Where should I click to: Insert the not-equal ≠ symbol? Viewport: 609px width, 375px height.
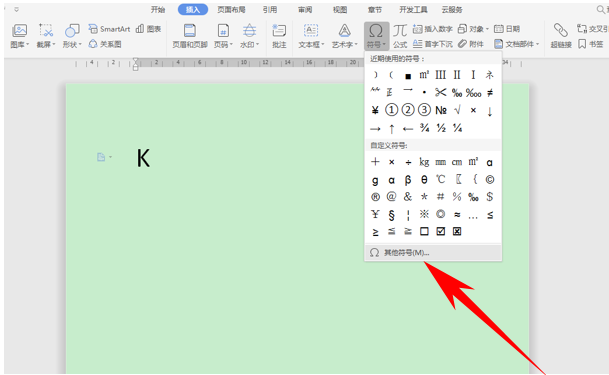tap(490, 93)
